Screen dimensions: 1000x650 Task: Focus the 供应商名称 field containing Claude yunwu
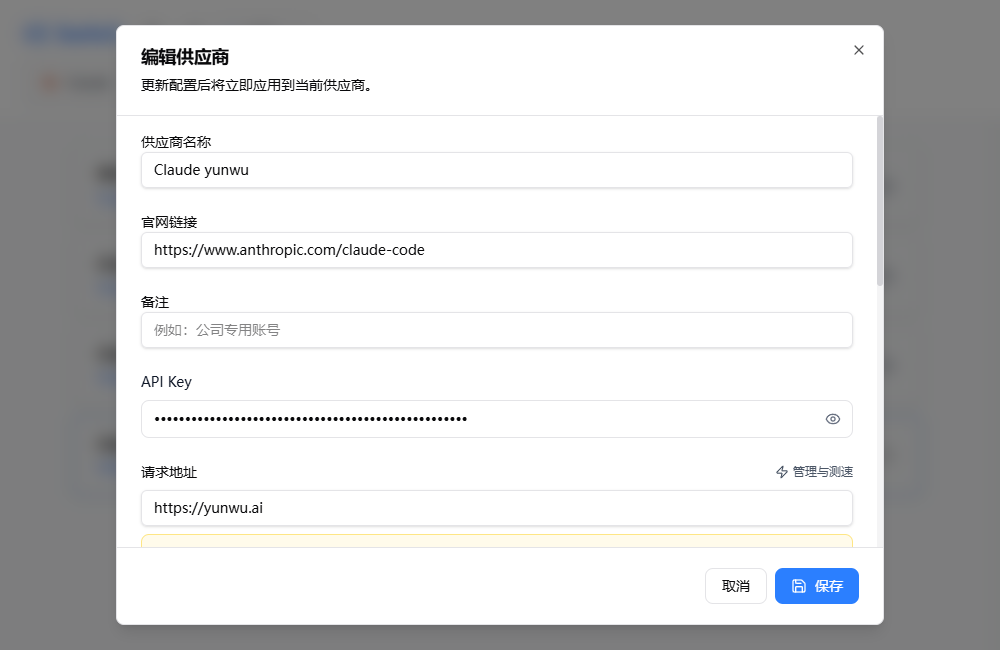point(496,170)
